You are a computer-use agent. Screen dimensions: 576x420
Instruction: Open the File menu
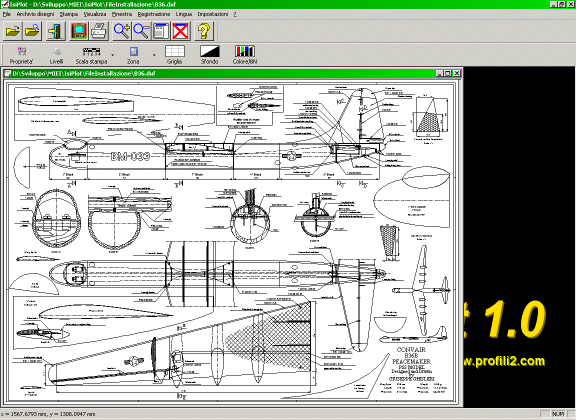[7, 14]
